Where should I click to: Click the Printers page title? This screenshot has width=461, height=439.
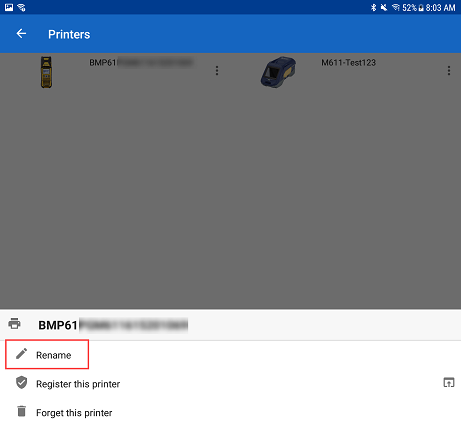pyautogui.click(x=69, y=34)
